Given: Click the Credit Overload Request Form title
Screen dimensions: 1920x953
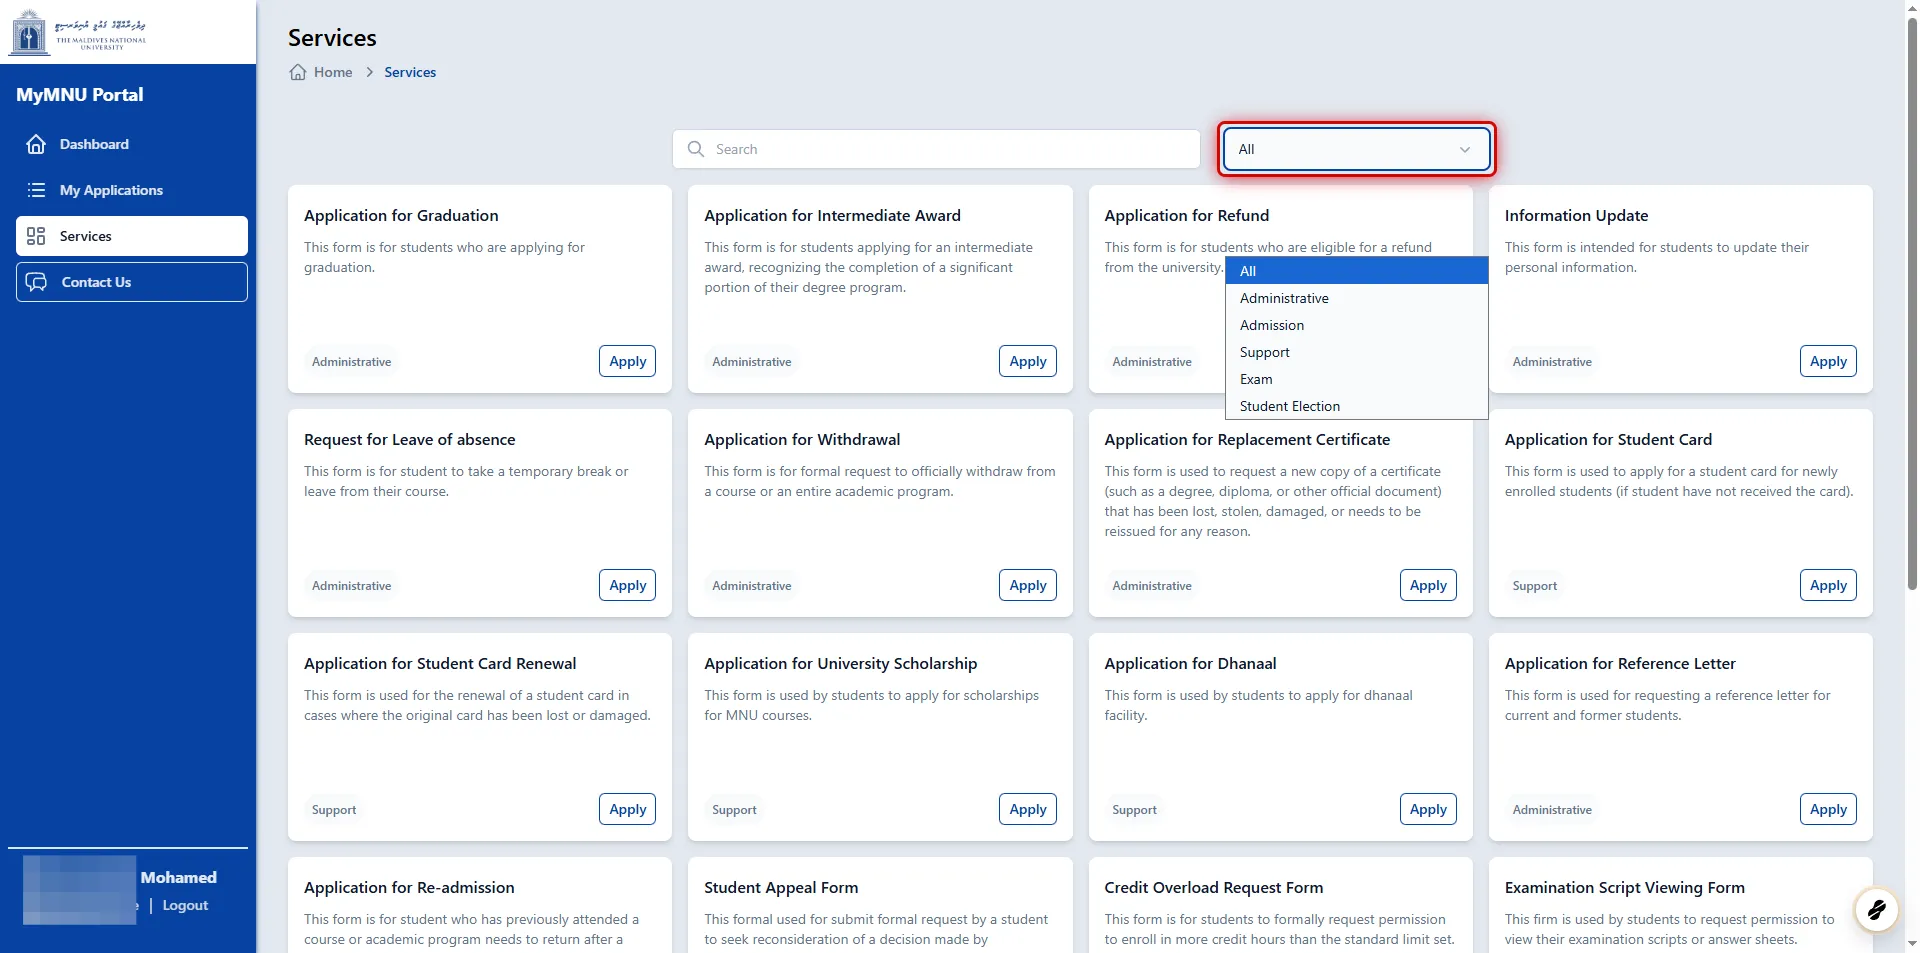Looking at the screenshot, I should (1213, 887).
